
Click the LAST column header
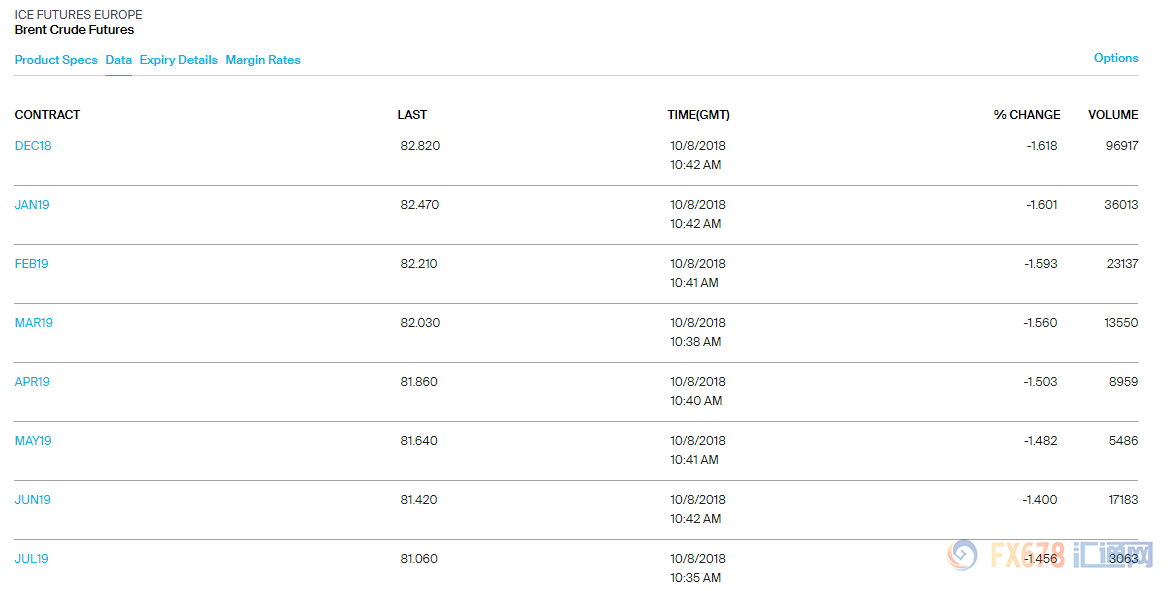tap(412, 115)
